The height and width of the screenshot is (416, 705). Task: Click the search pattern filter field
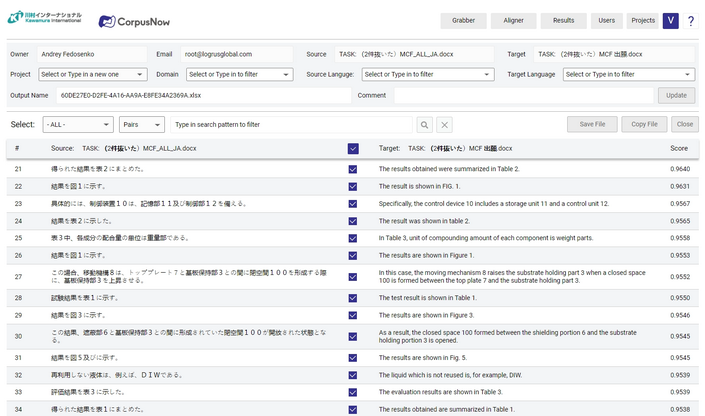pyautogui.click(x=290, y=125)
